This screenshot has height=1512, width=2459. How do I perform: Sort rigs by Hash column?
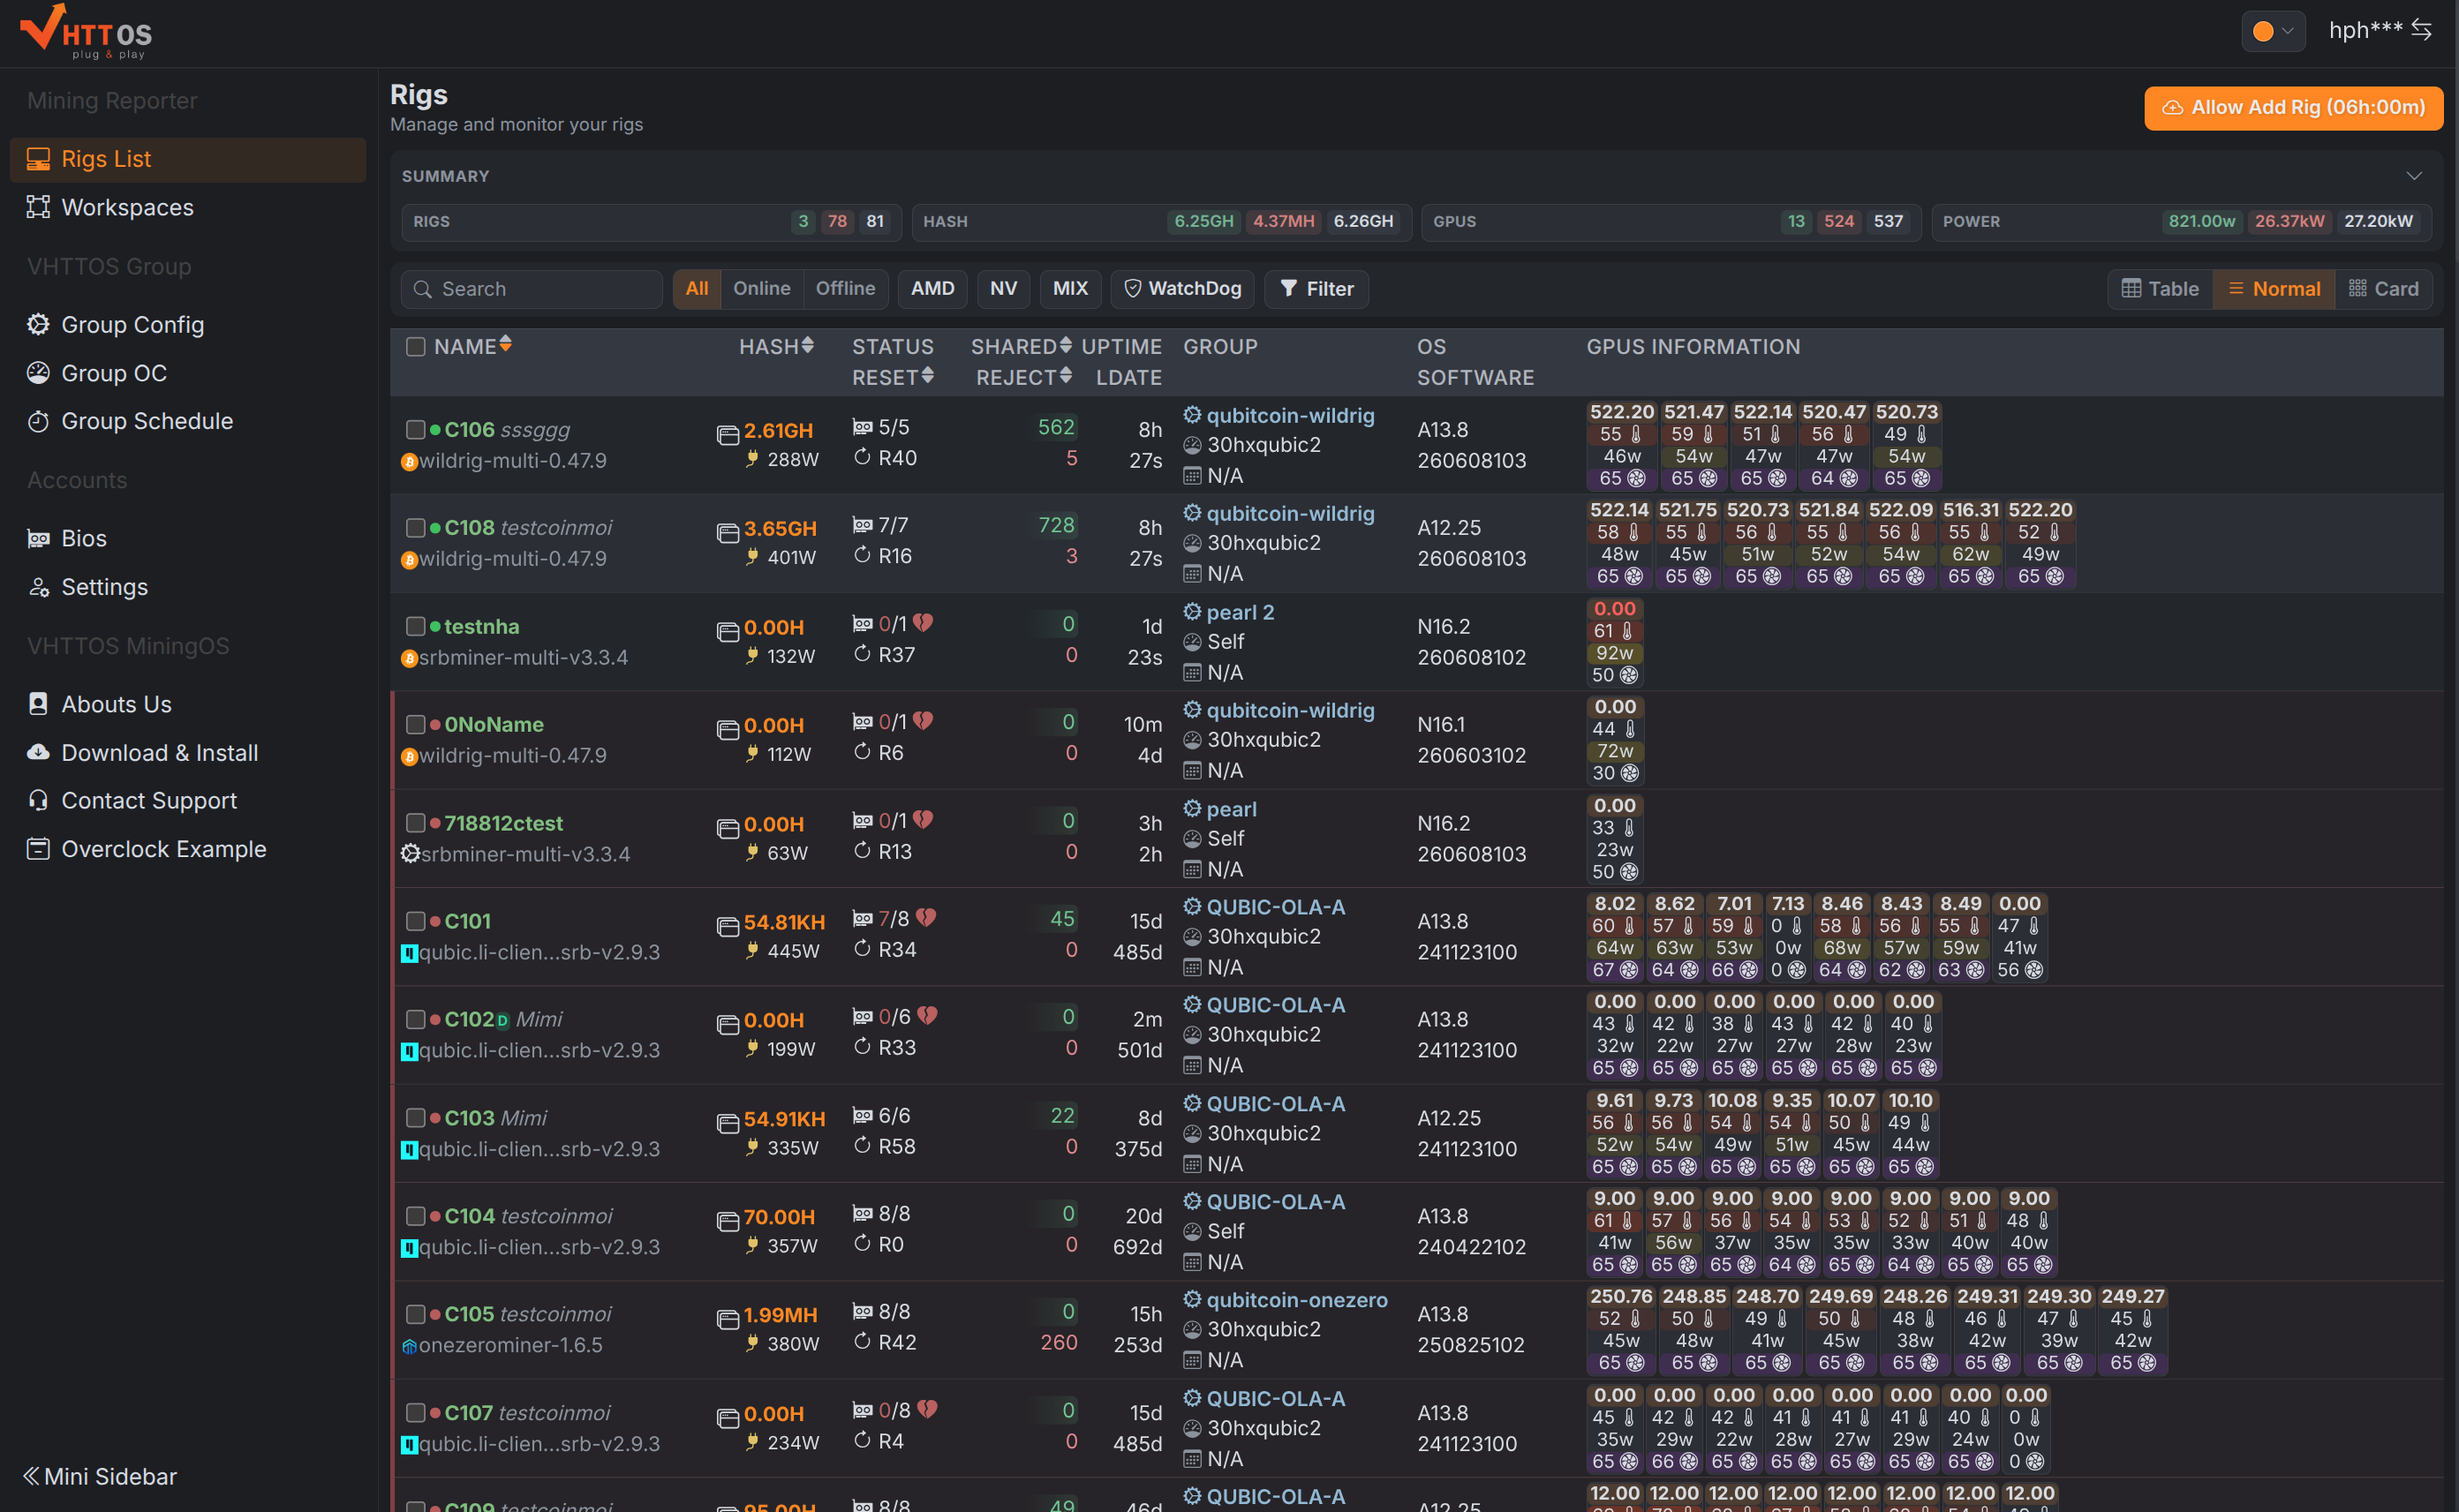click(776, 347)
